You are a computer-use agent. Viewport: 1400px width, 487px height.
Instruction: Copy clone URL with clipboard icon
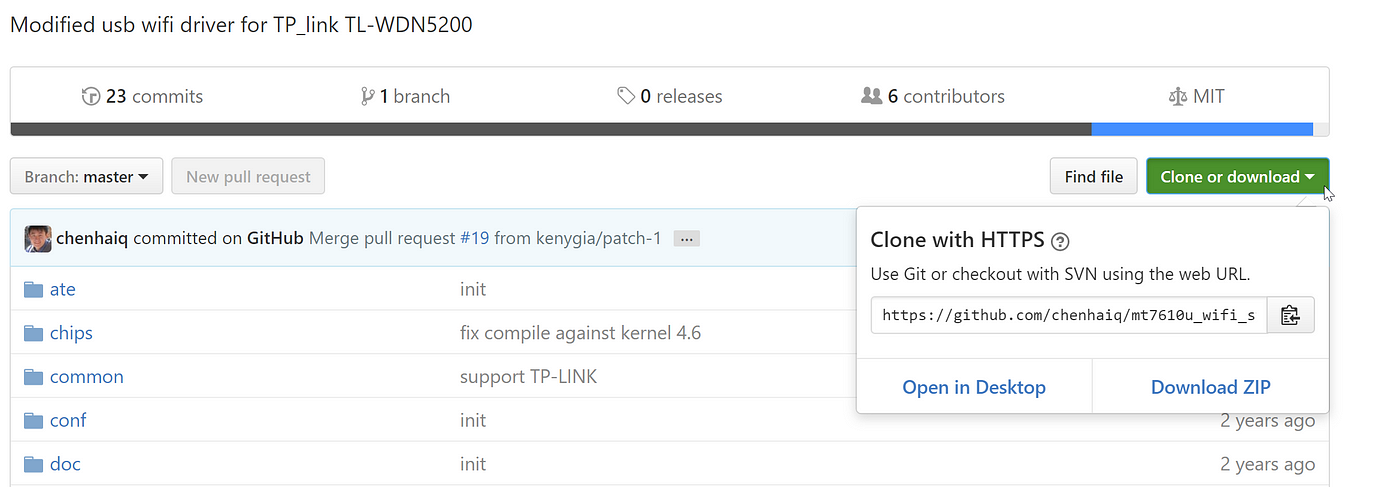1290,315
